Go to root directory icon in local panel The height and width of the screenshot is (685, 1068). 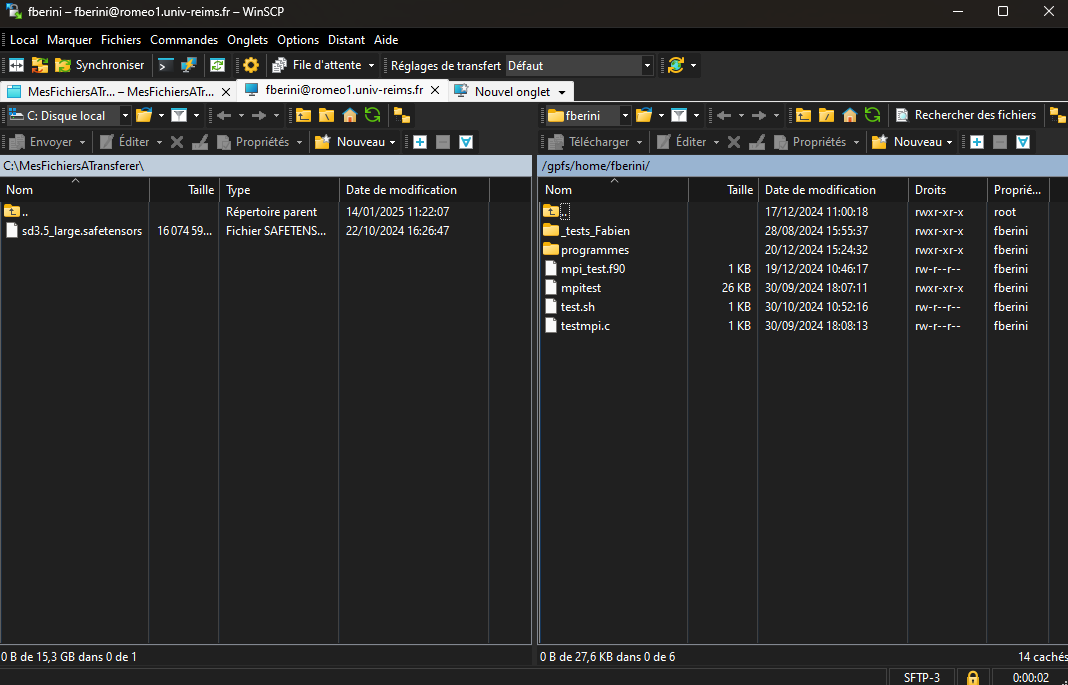326,116
